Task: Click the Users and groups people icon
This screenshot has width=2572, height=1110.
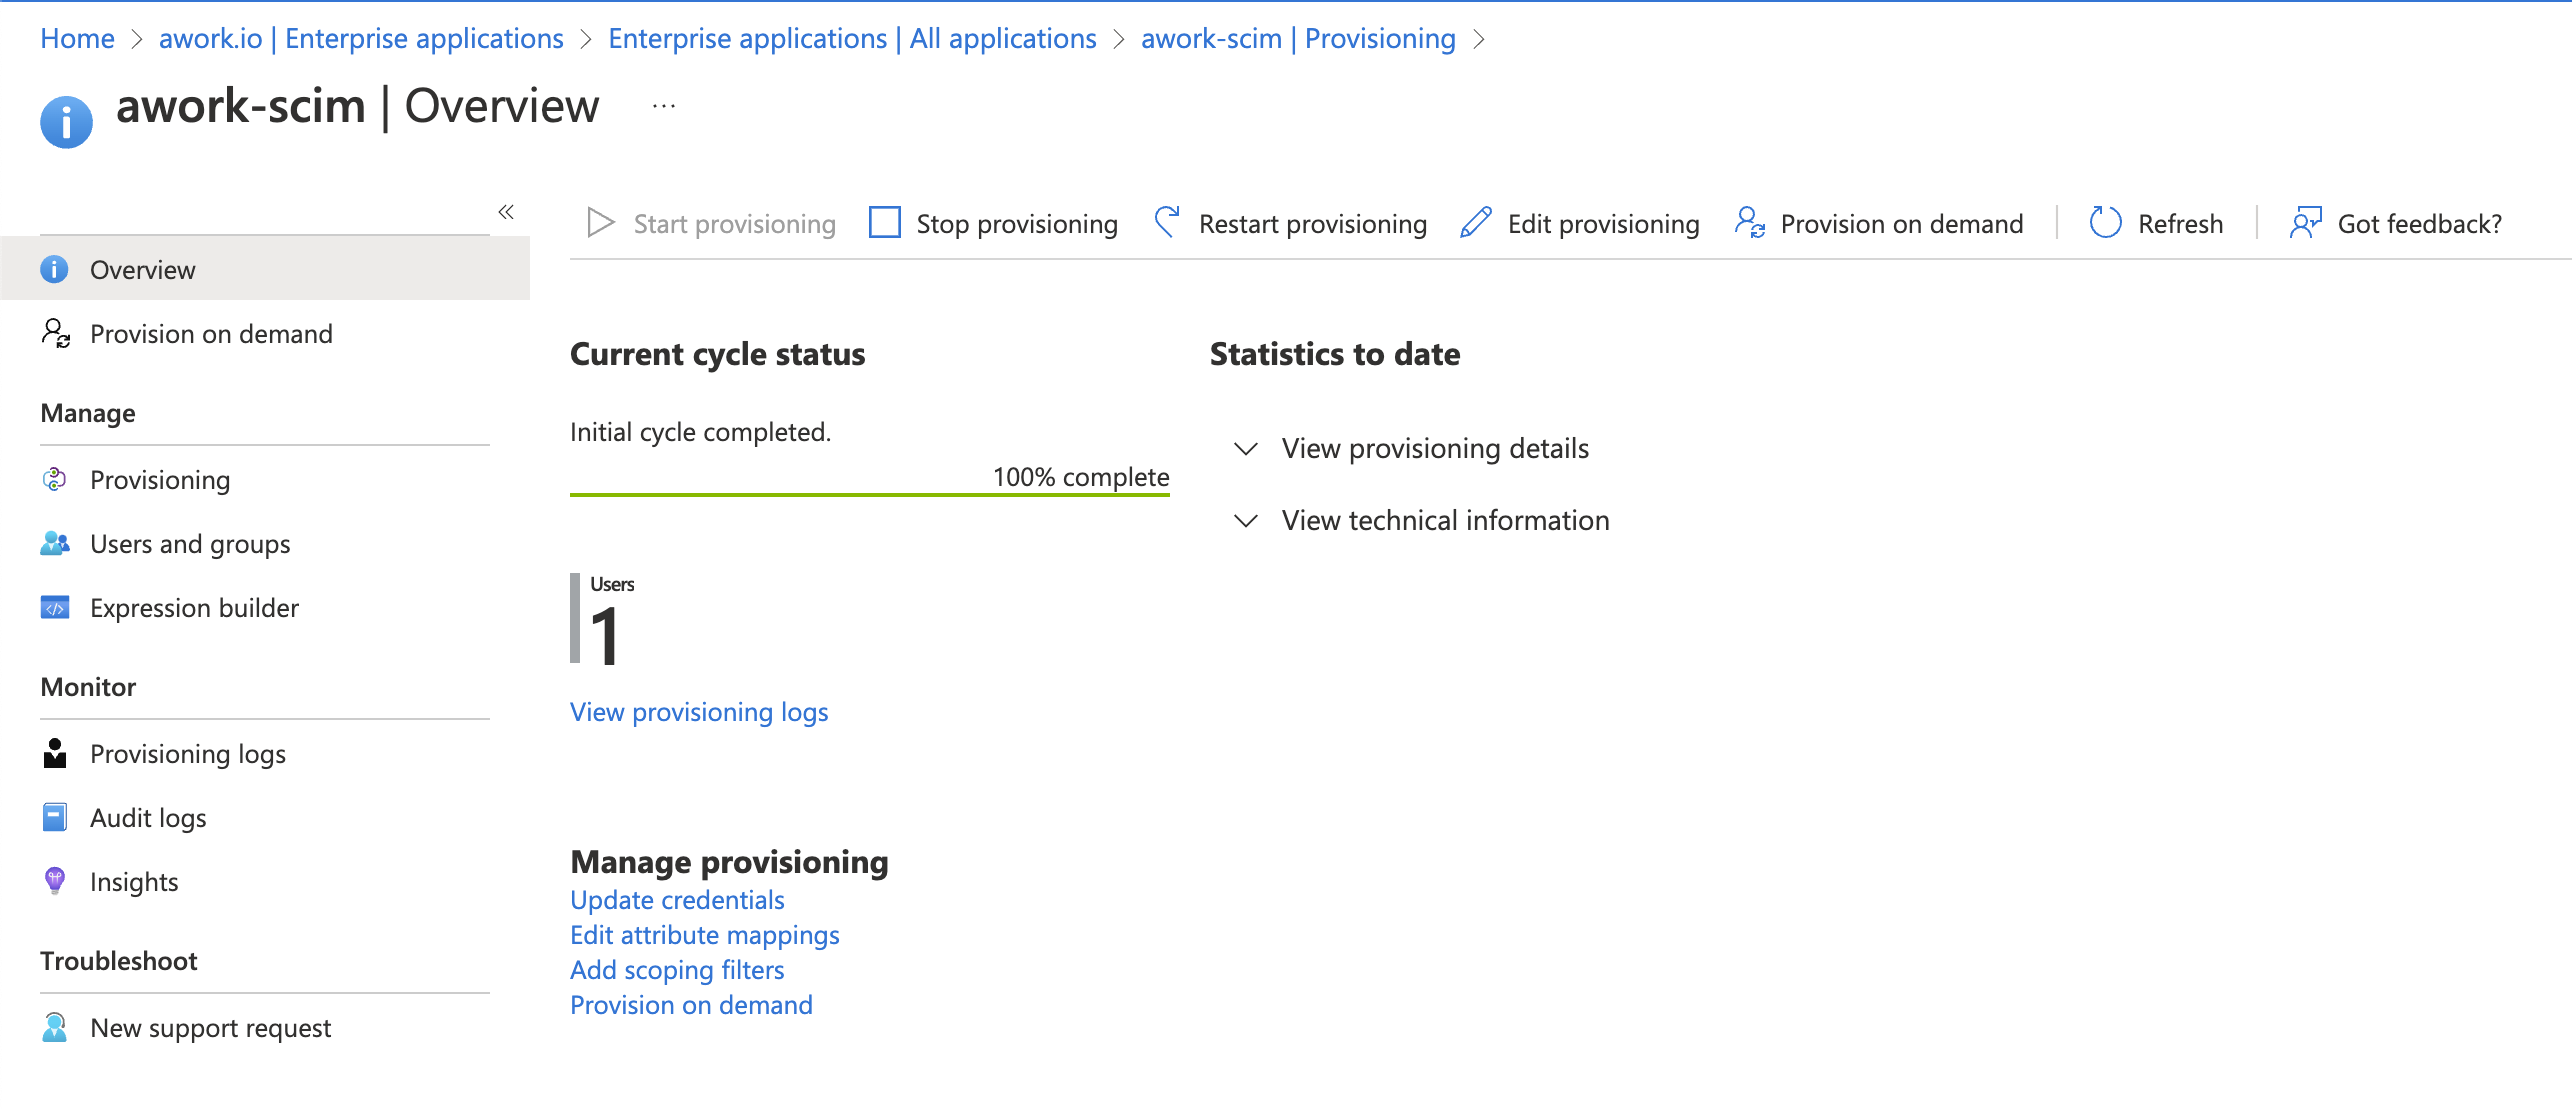Action: coord(55,543)
